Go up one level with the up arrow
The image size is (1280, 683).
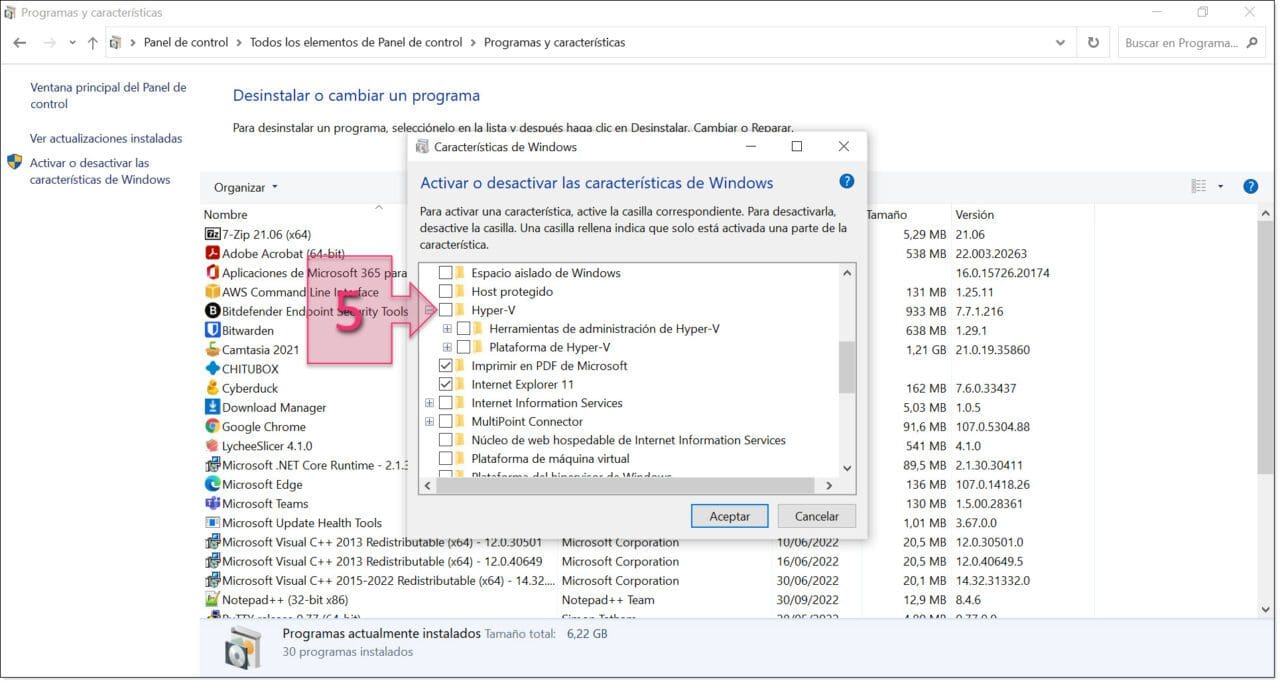[x=93, y=43]
